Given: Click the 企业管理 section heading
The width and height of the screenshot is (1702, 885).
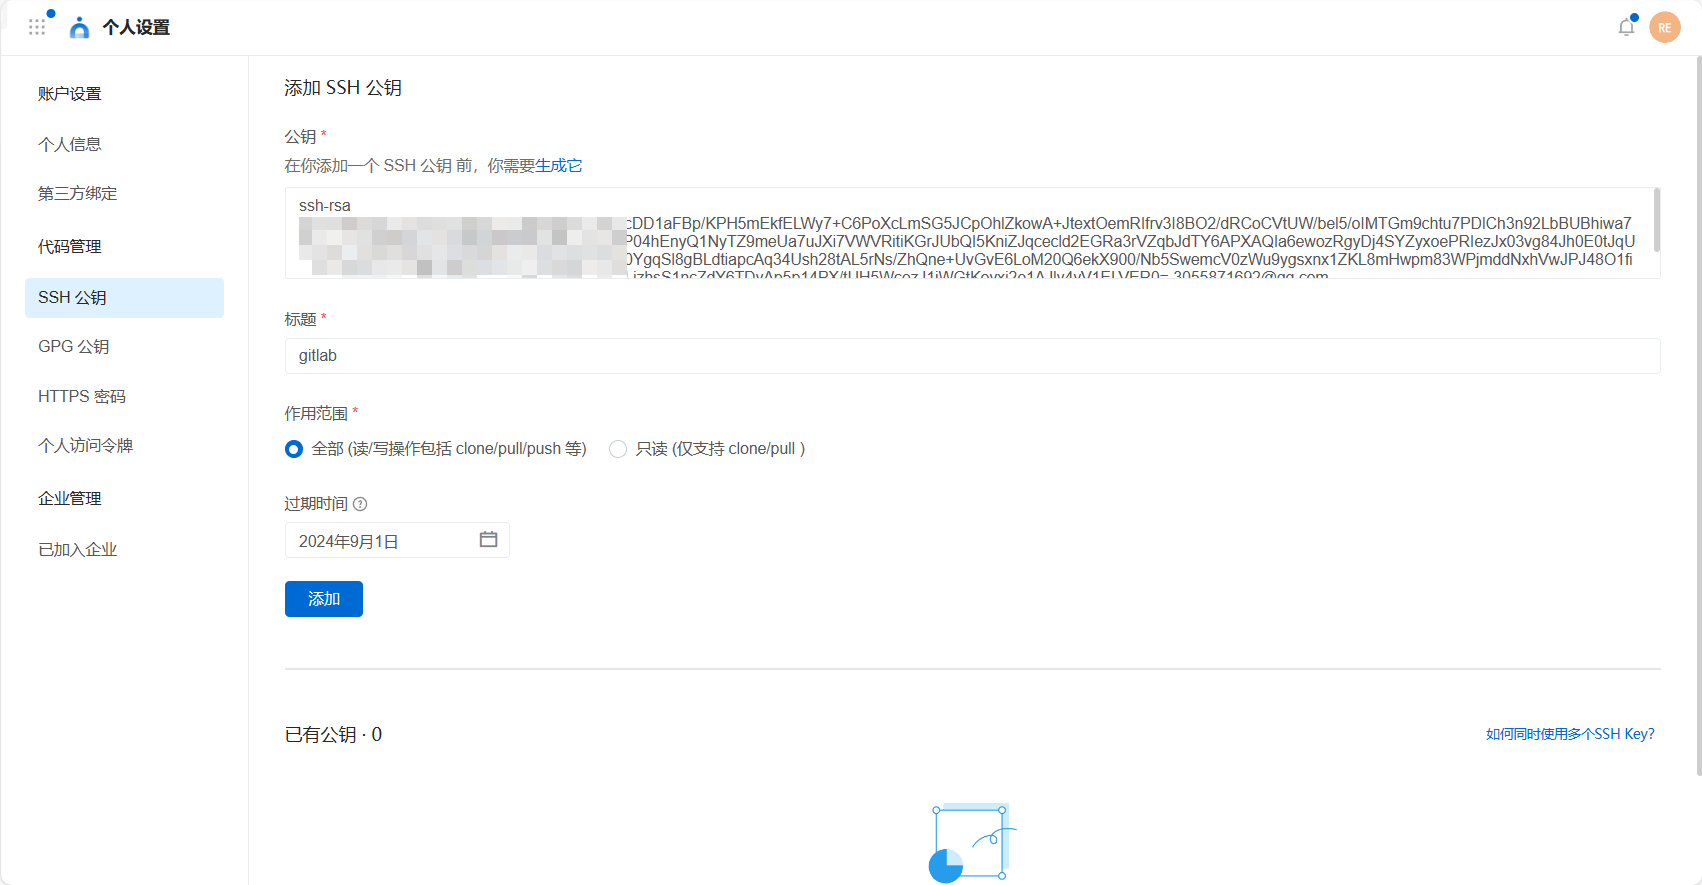Looking at the screenshot, I should pos(70,498).
